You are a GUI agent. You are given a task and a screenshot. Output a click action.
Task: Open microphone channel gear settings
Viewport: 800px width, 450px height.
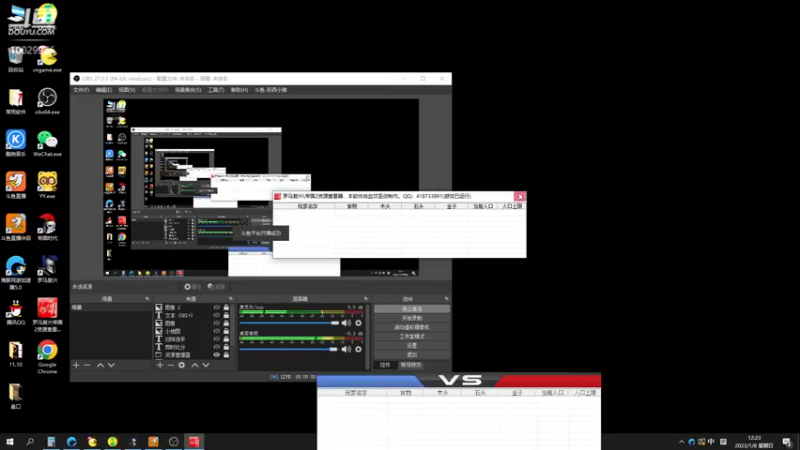point(358,323)
